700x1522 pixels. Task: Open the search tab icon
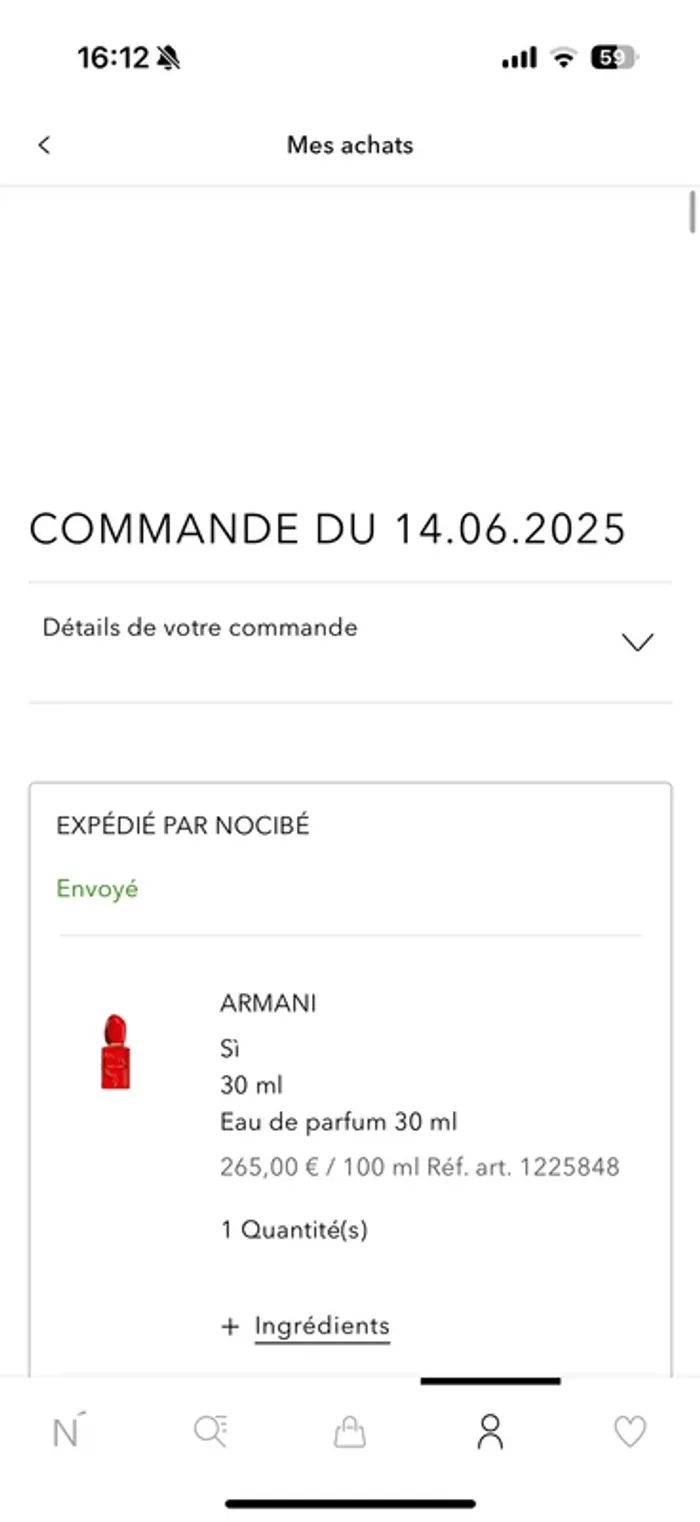pos(210,1432)
